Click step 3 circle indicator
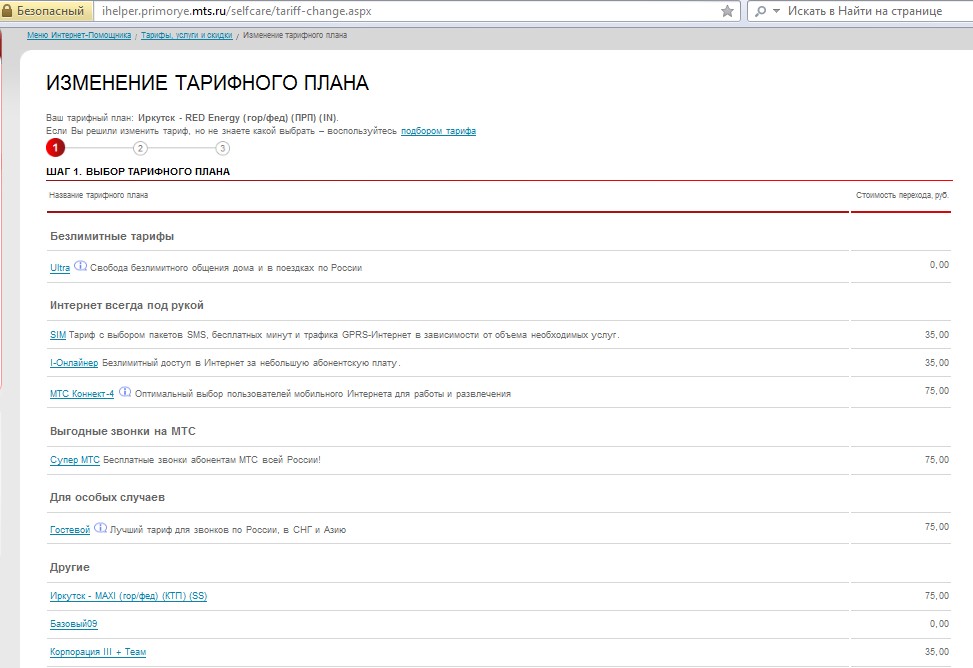 tap(222, 148)
